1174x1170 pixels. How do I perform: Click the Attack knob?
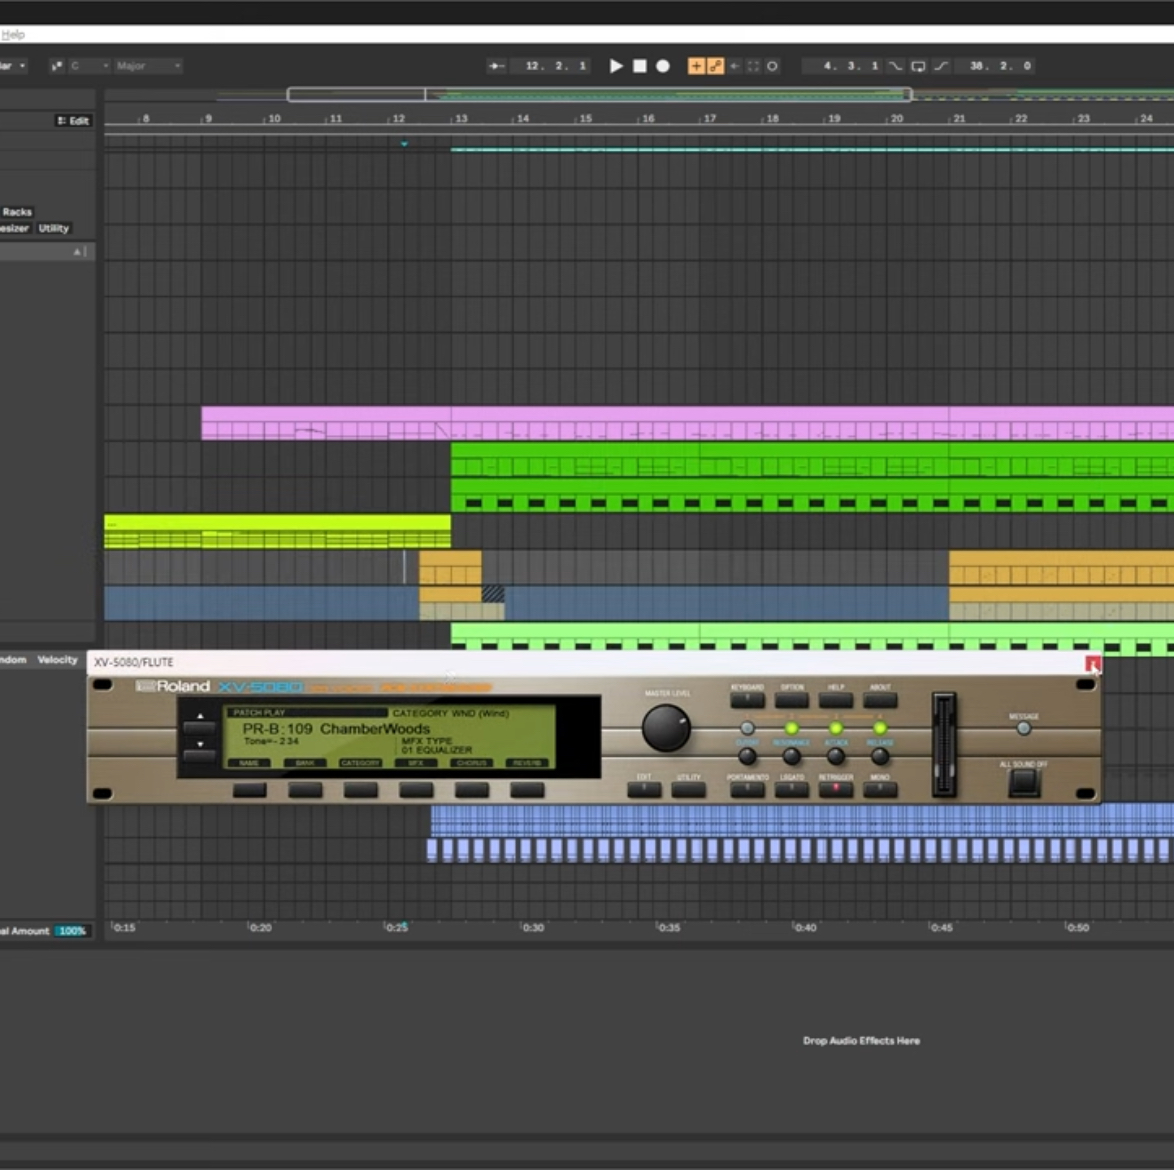[x=836, y=757]
